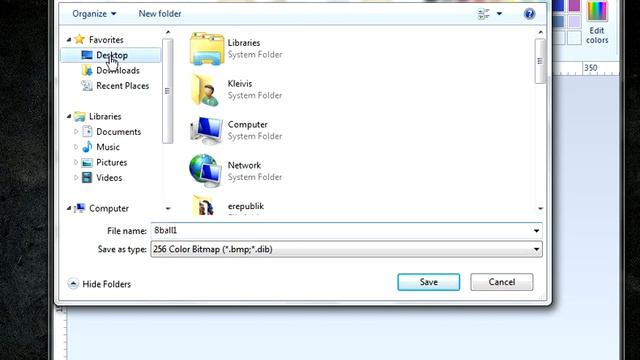Expand the Pictures library
Image resolution: width=640 pixels, height=360 pixels.
tap(76, 162)
